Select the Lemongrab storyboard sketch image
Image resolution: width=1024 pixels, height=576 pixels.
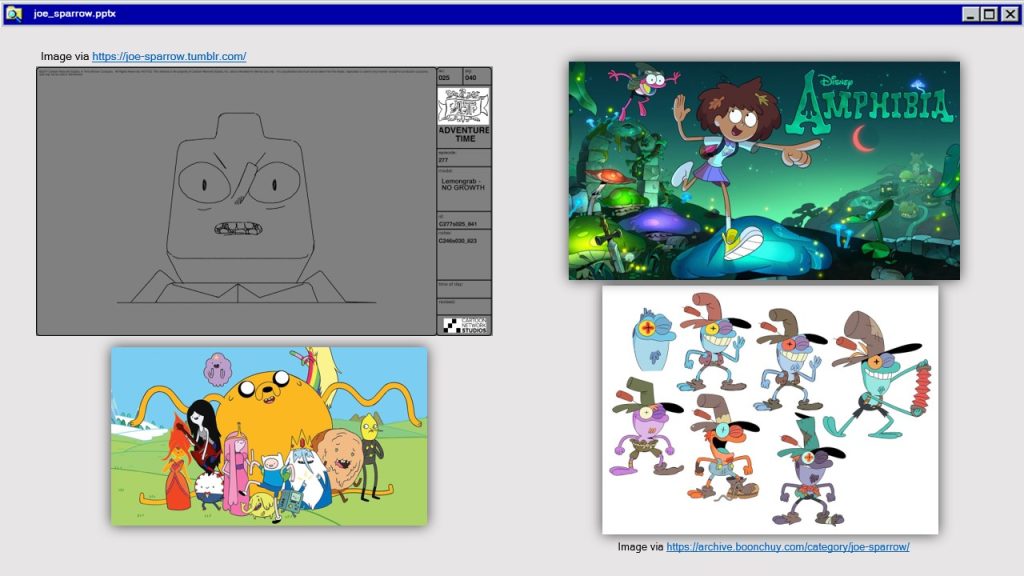(x=264, y=201)
